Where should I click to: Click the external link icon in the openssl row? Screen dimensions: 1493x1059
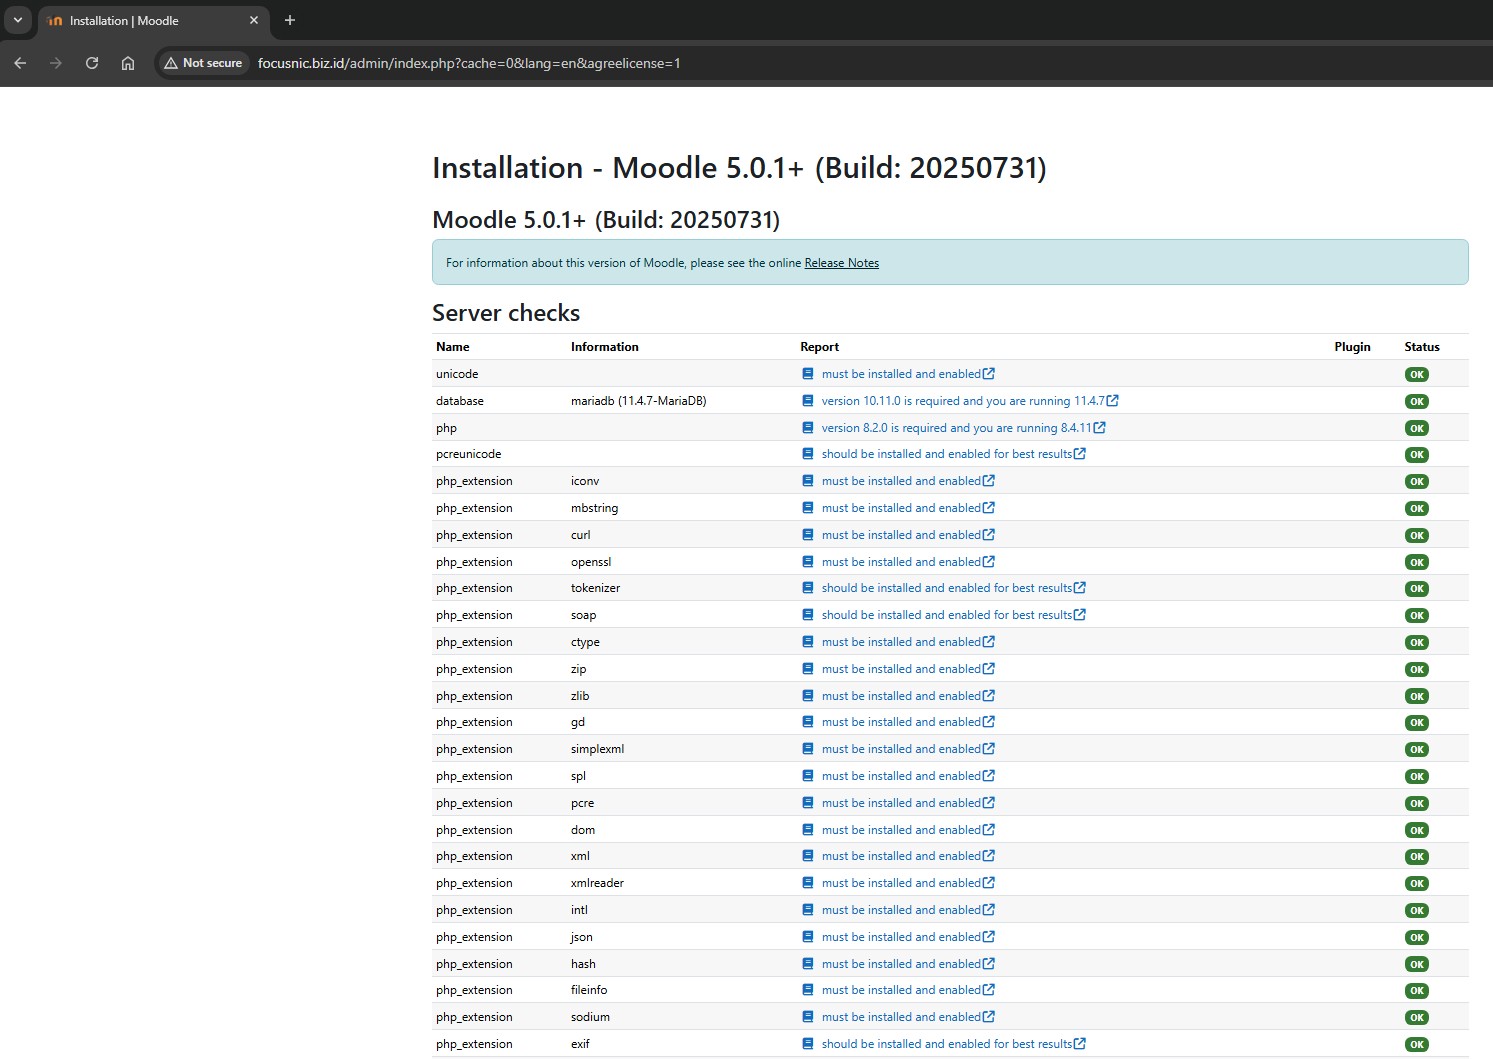pos(989,562)
